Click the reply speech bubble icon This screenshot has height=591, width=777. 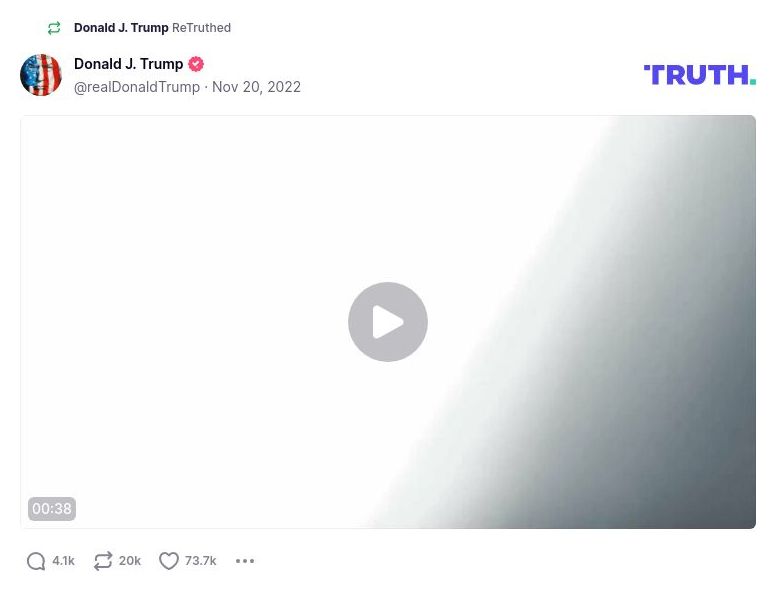coord(36,561)
